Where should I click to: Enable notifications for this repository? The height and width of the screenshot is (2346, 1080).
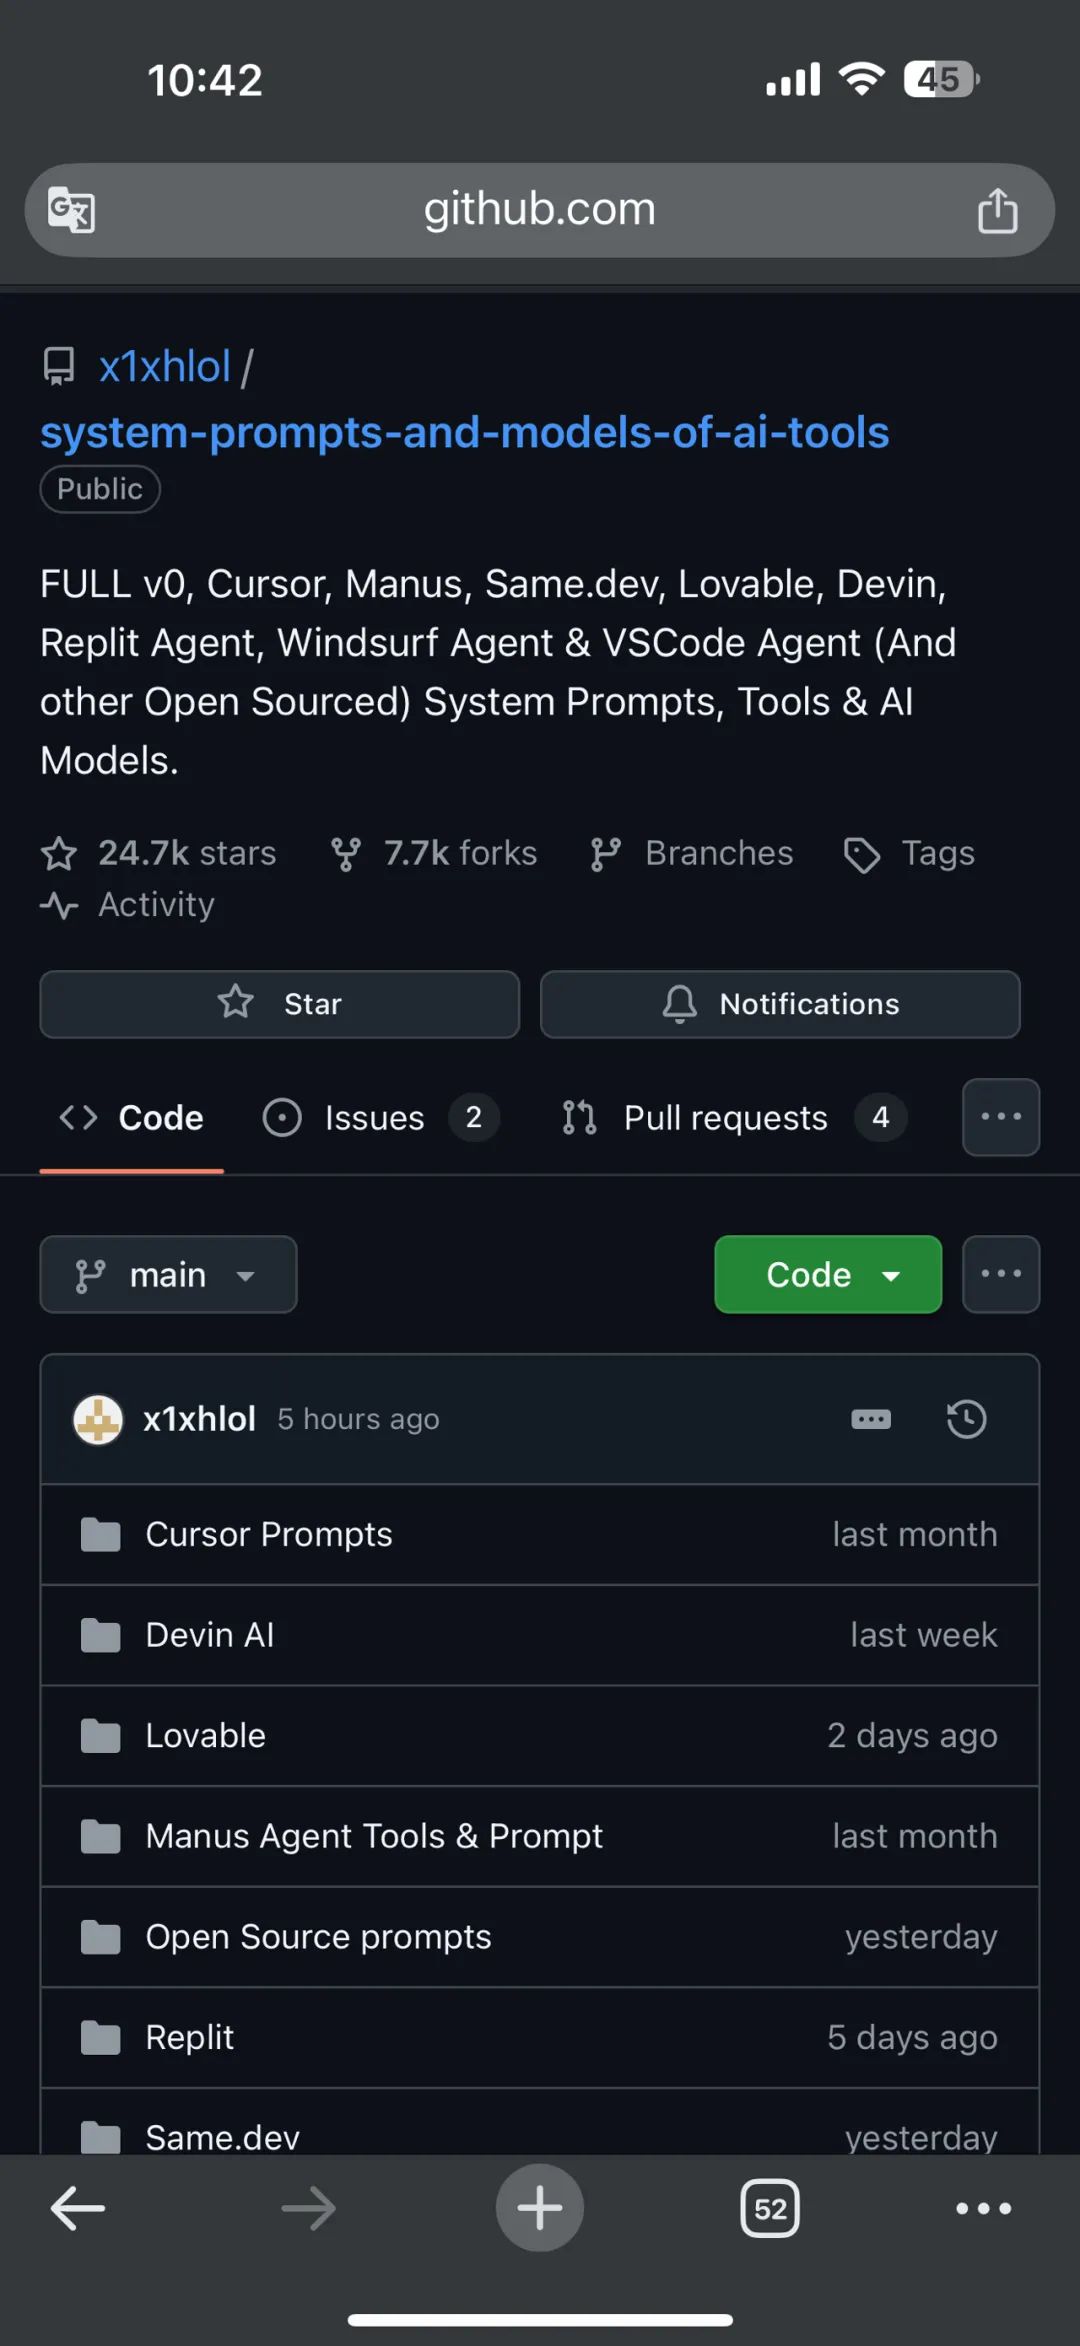779,1004
